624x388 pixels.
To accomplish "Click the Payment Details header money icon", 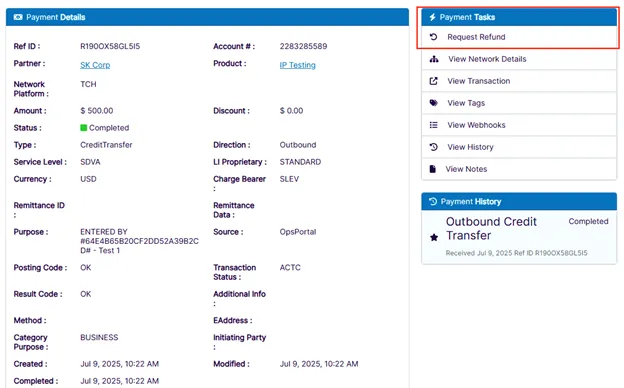I will tap(18, 17).
